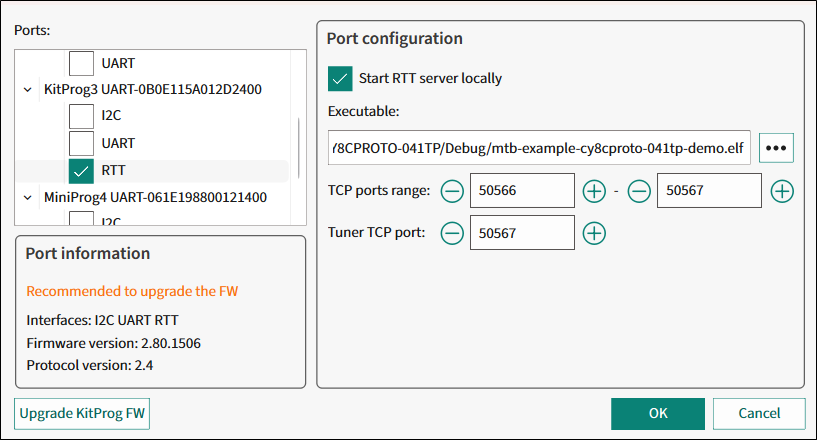Click the Executable path field

pyautogui.click(x=539, y=148)
